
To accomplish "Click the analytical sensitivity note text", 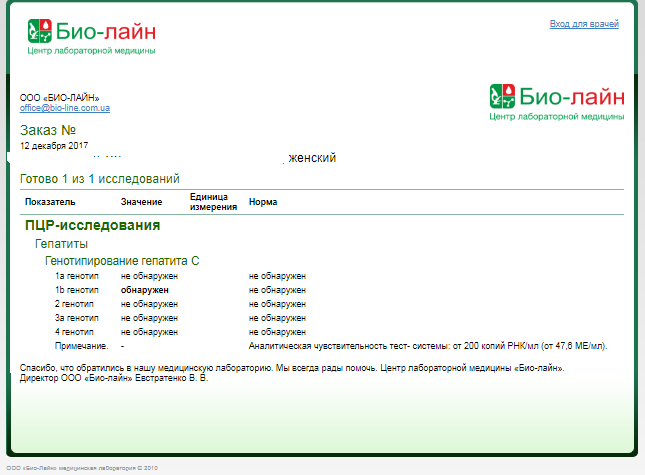I will pyautogui.click(x=428, y=345).
